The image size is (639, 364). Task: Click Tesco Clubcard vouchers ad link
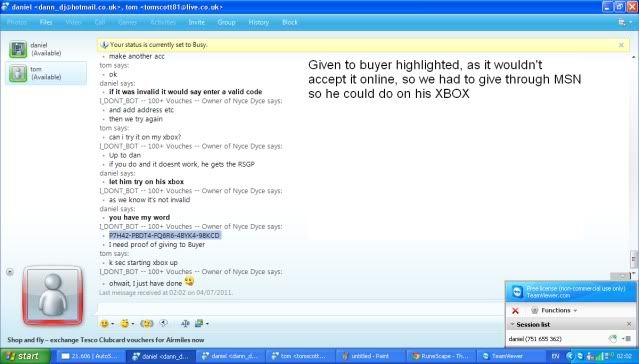pyautogui.click(x=106, y=340)
